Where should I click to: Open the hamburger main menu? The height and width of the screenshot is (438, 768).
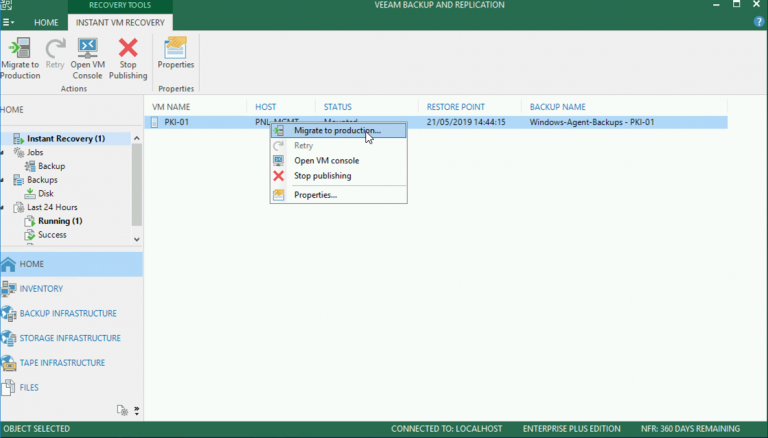(x=8, y=23)
